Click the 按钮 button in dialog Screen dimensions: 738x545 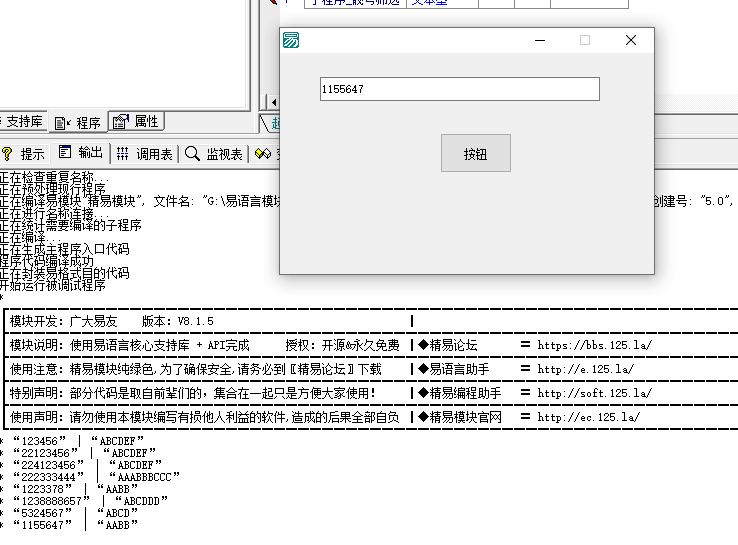[475, 154]
